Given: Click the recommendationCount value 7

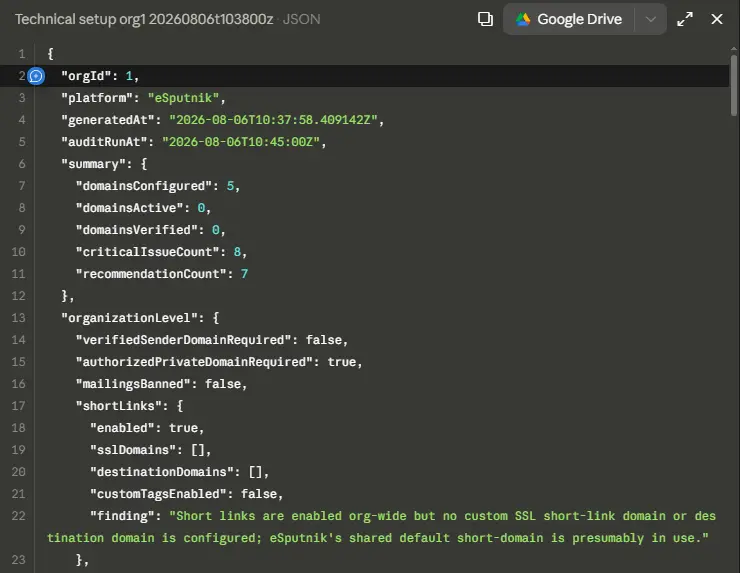Looking at the screenshot, I should [244, 274].
